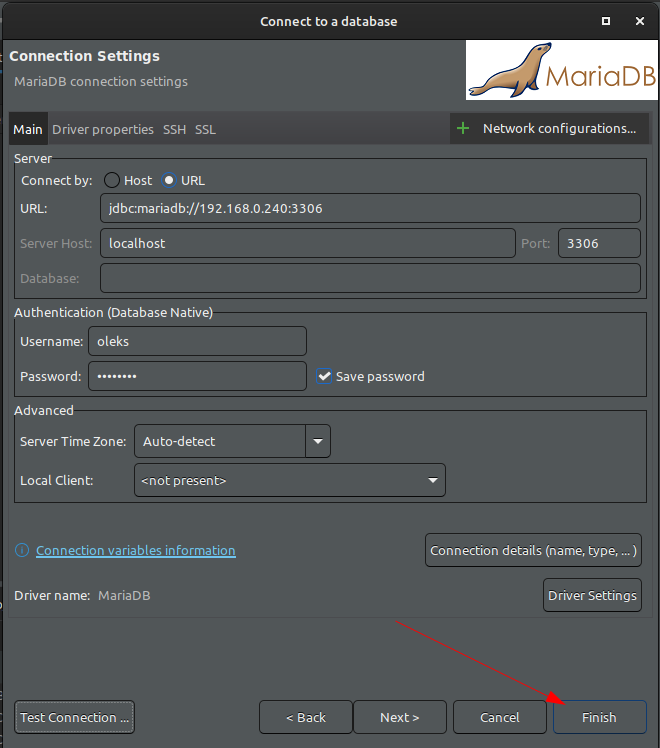The image size is (660, 748).
Task: Open Connection details (name, type, ...)
Action: click(533, 550)
